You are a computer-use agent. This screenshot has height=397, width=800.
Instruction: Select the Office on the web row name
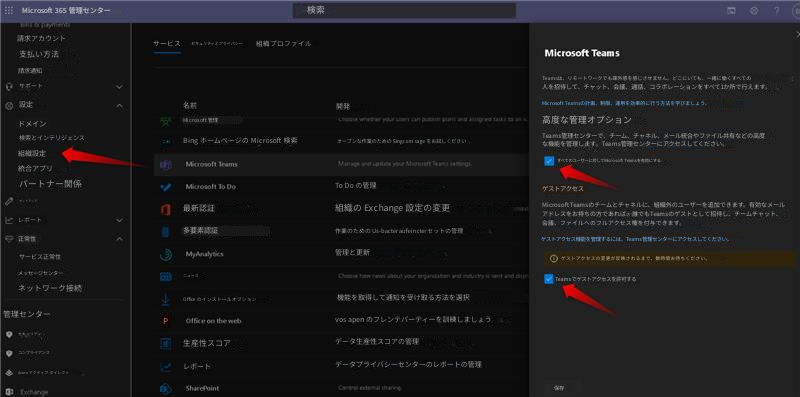(213, 321)
